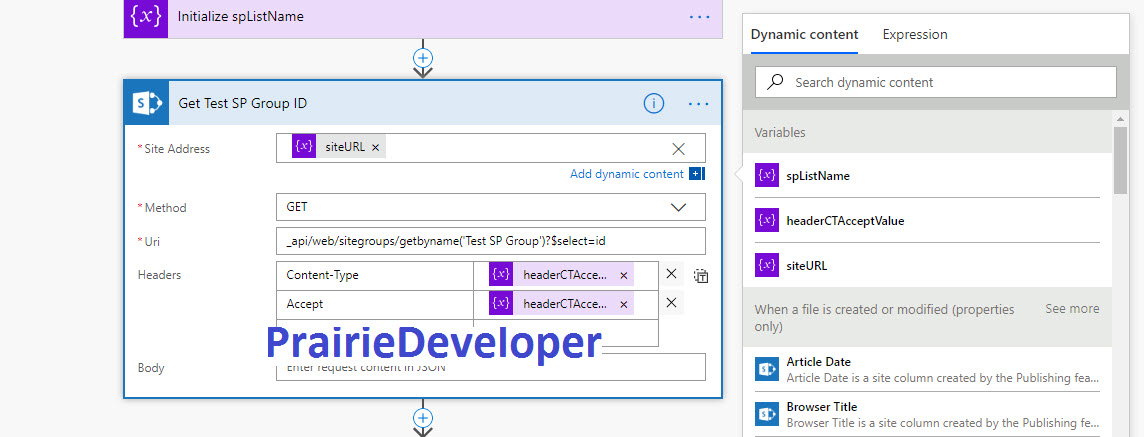This screenshot has width=1144, height=437.
Task: Click the variable icon on Initialize spListName
Action: 146,18
